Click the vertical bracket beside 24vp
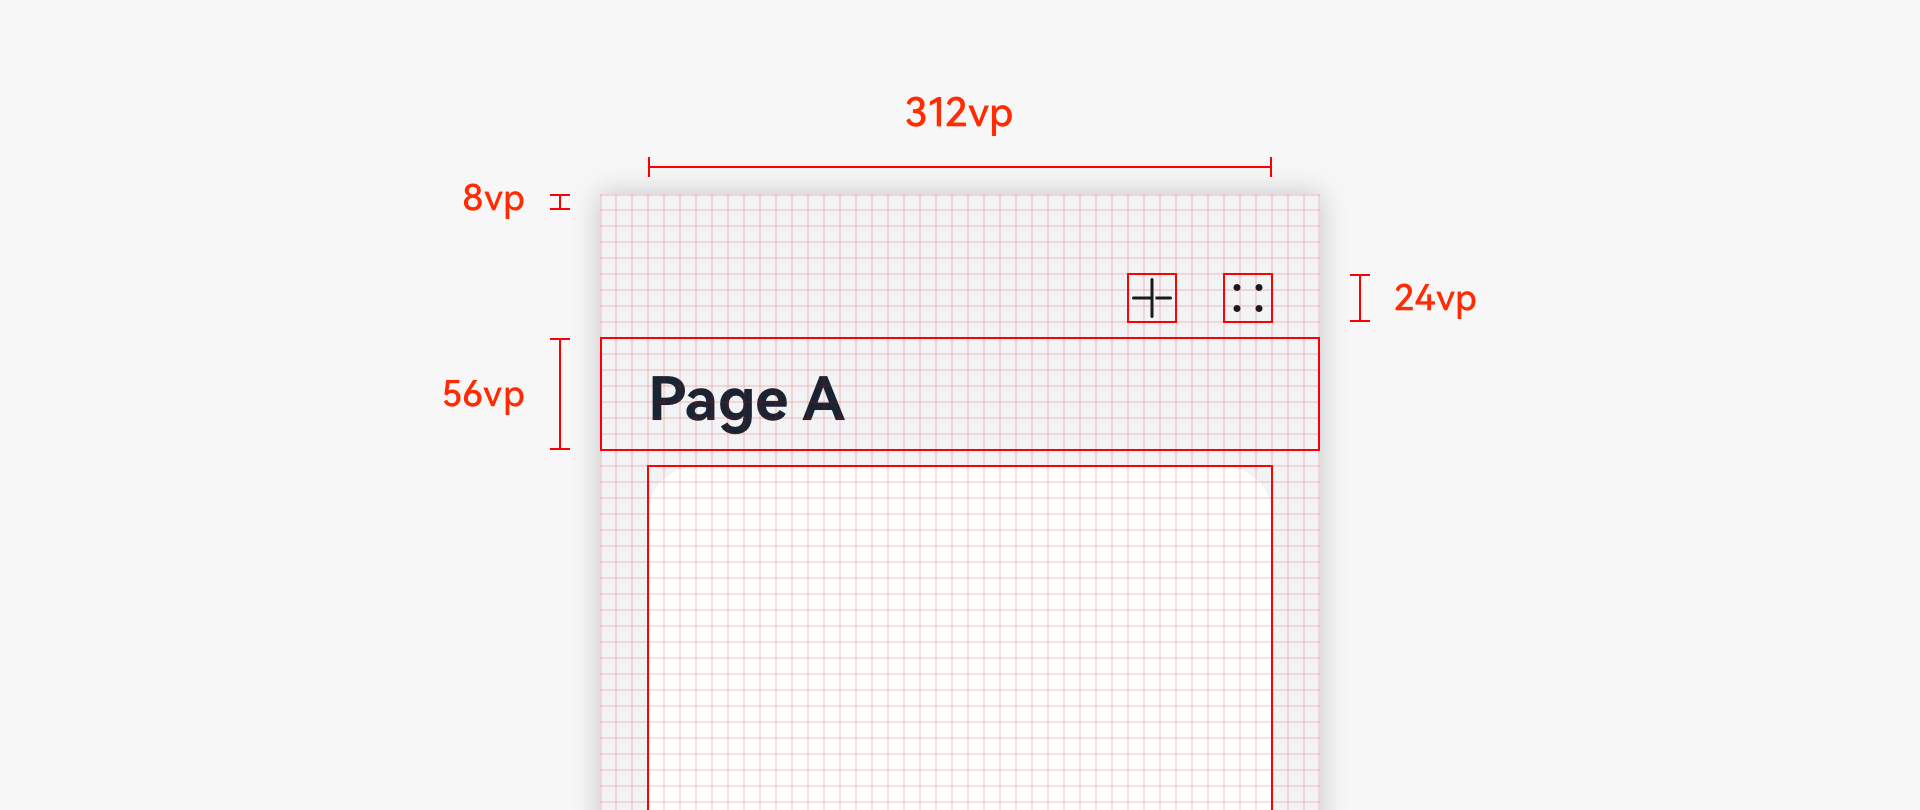Screen dimensions: 1920x810 pyautogui.click(x=1360, y=298)
